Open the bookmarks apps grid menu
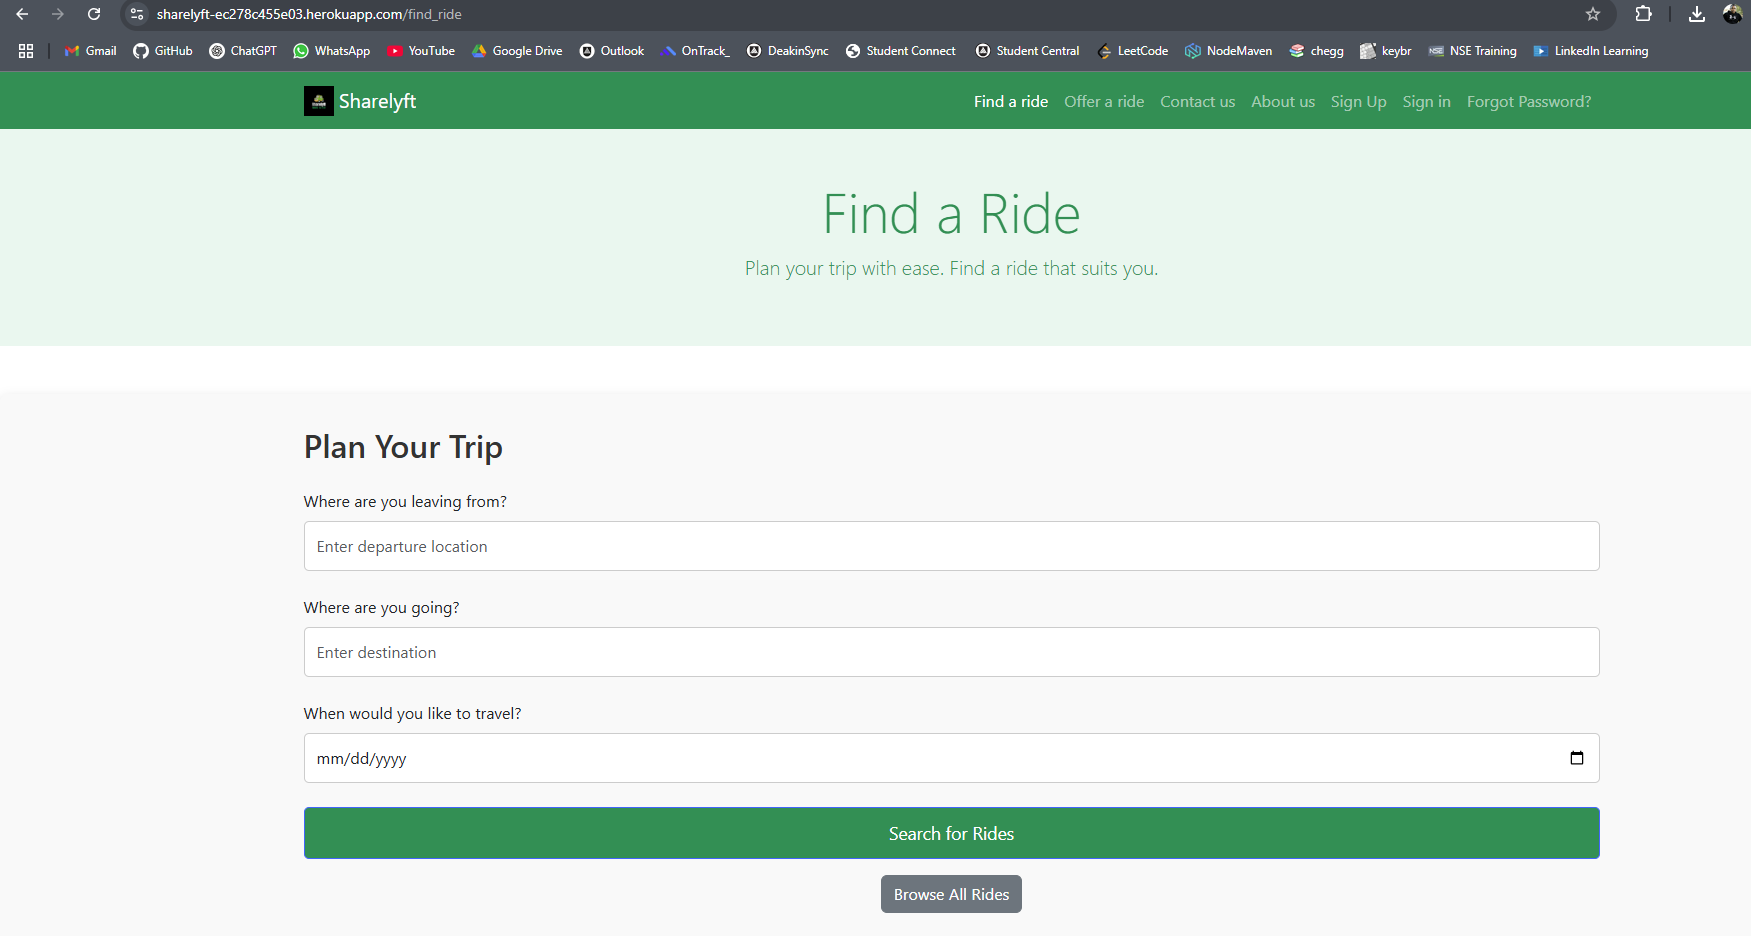Screen dimensions: 1751x936 click(x=26, y=50)
